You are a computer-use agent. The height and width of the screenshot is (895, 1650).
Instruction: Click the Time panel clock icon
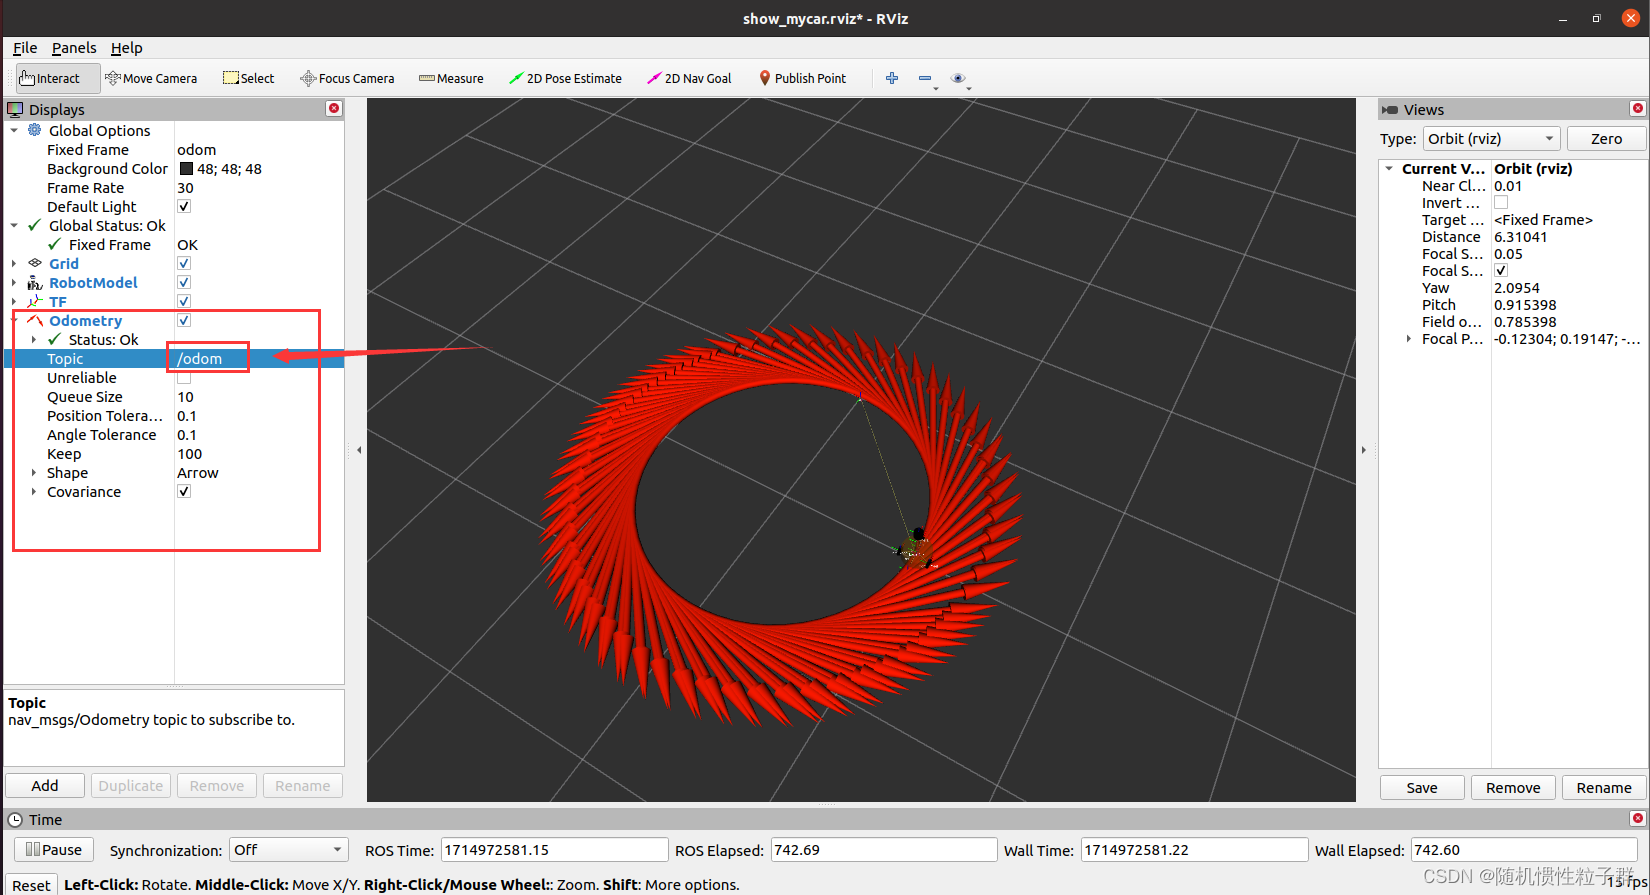(15, 819)
